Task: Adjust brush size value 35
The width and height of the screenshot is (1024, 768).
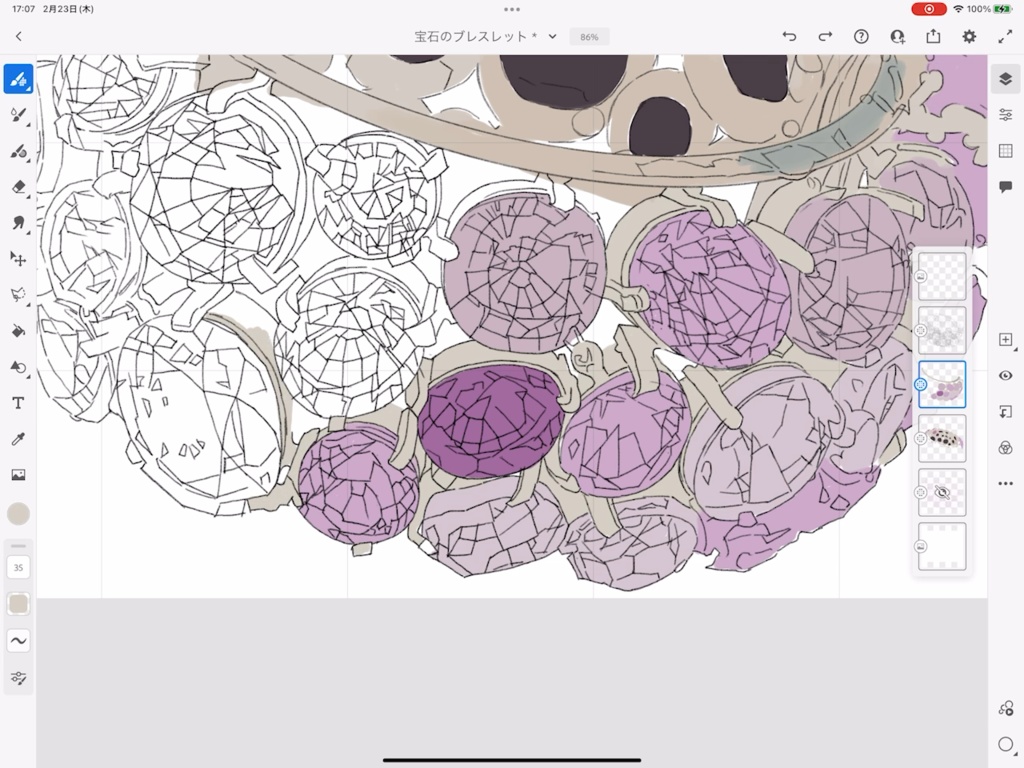Action: pos(18,568)
